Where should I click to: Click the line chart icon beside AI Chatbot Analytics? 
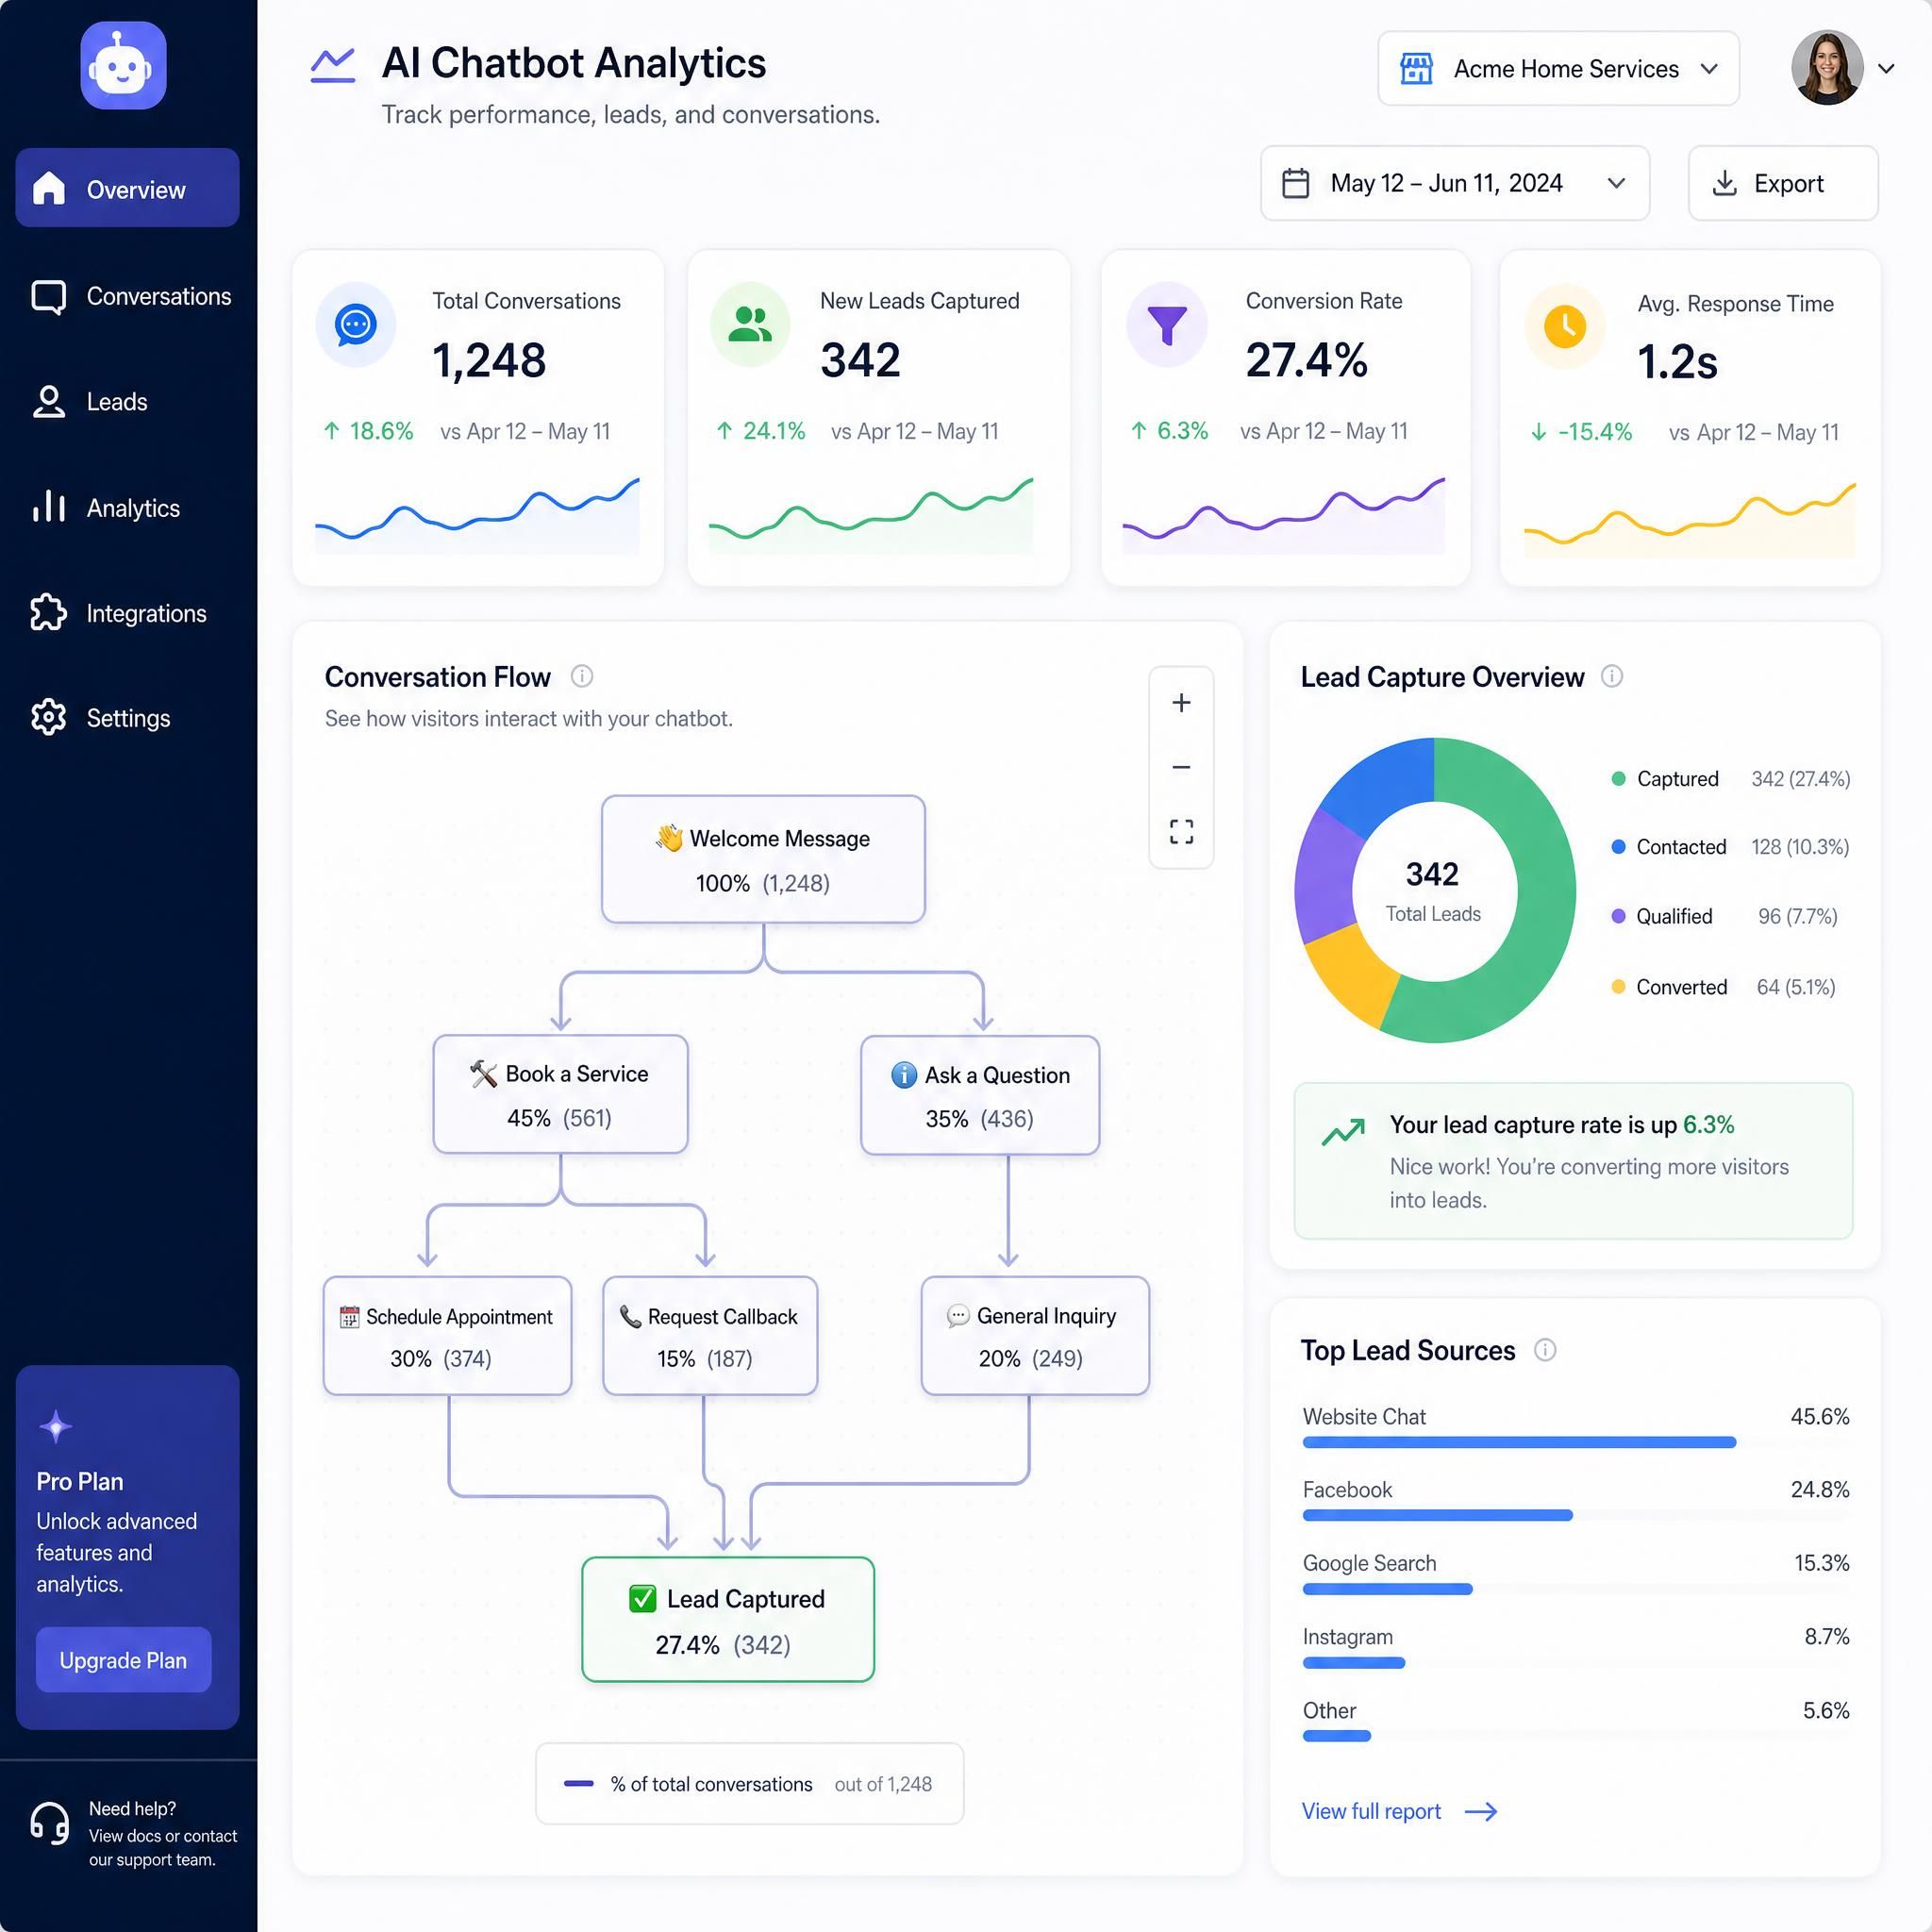point(333,66)
